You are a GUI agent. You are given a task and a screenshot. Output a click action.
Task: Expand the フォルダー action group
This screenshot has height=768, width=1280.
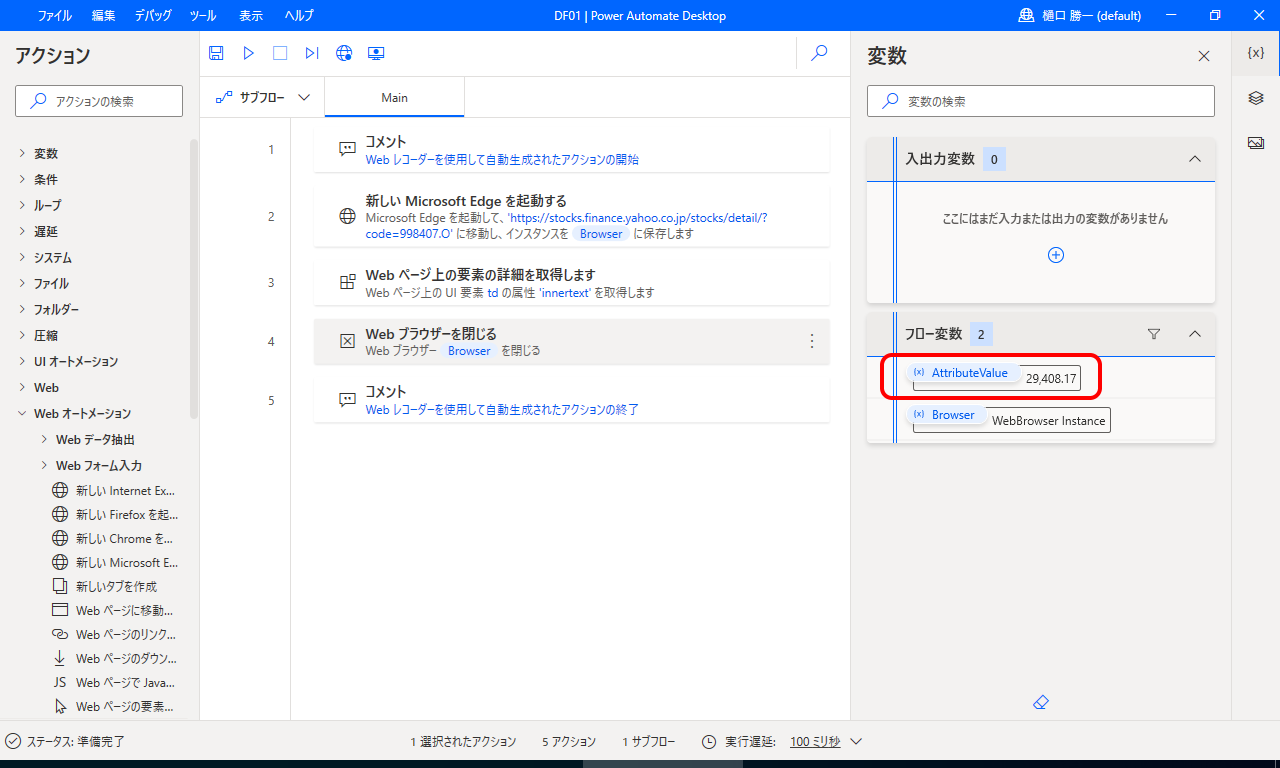[23, 309]
